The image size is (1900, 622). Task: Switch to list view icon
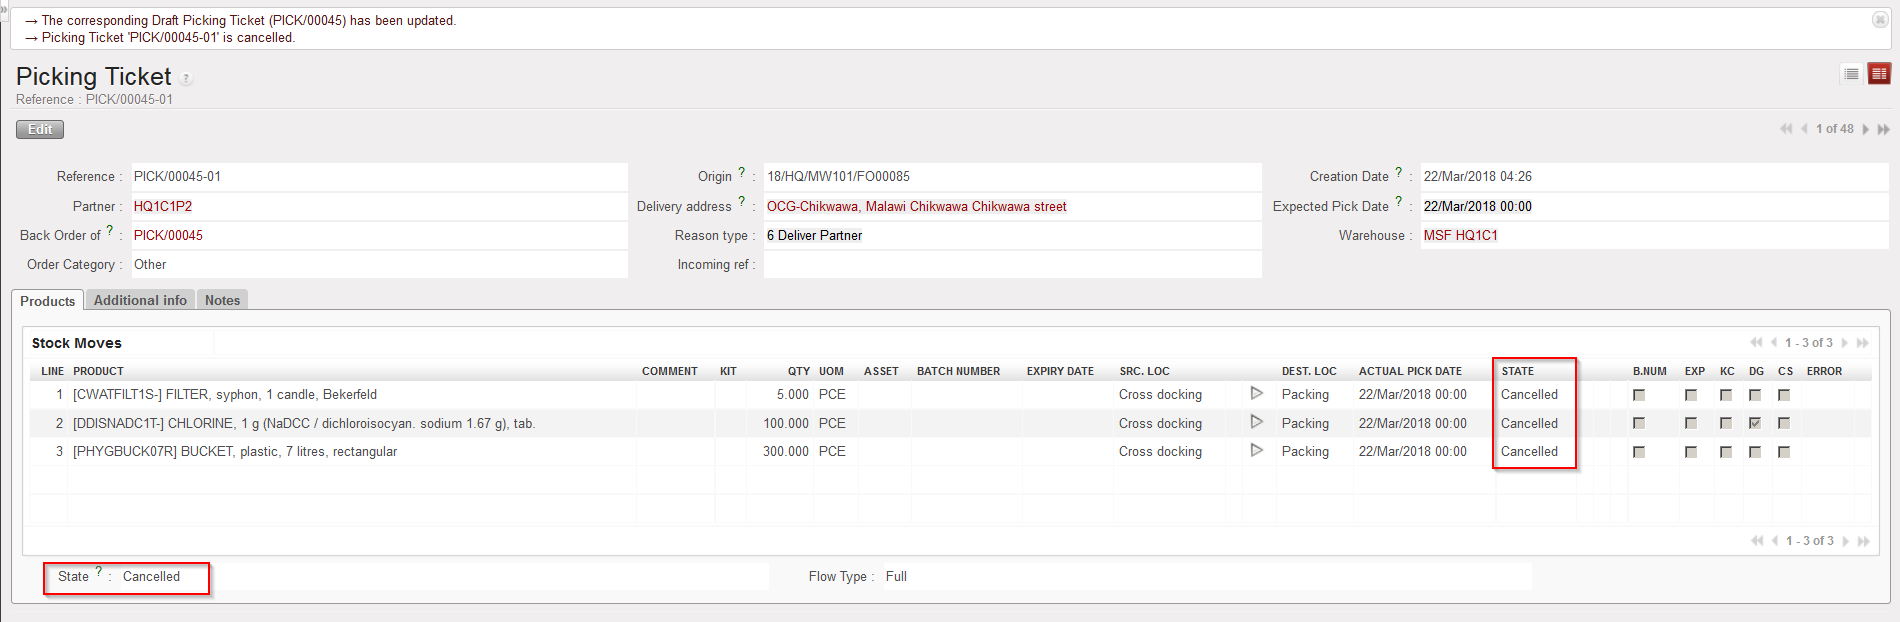1851,74
